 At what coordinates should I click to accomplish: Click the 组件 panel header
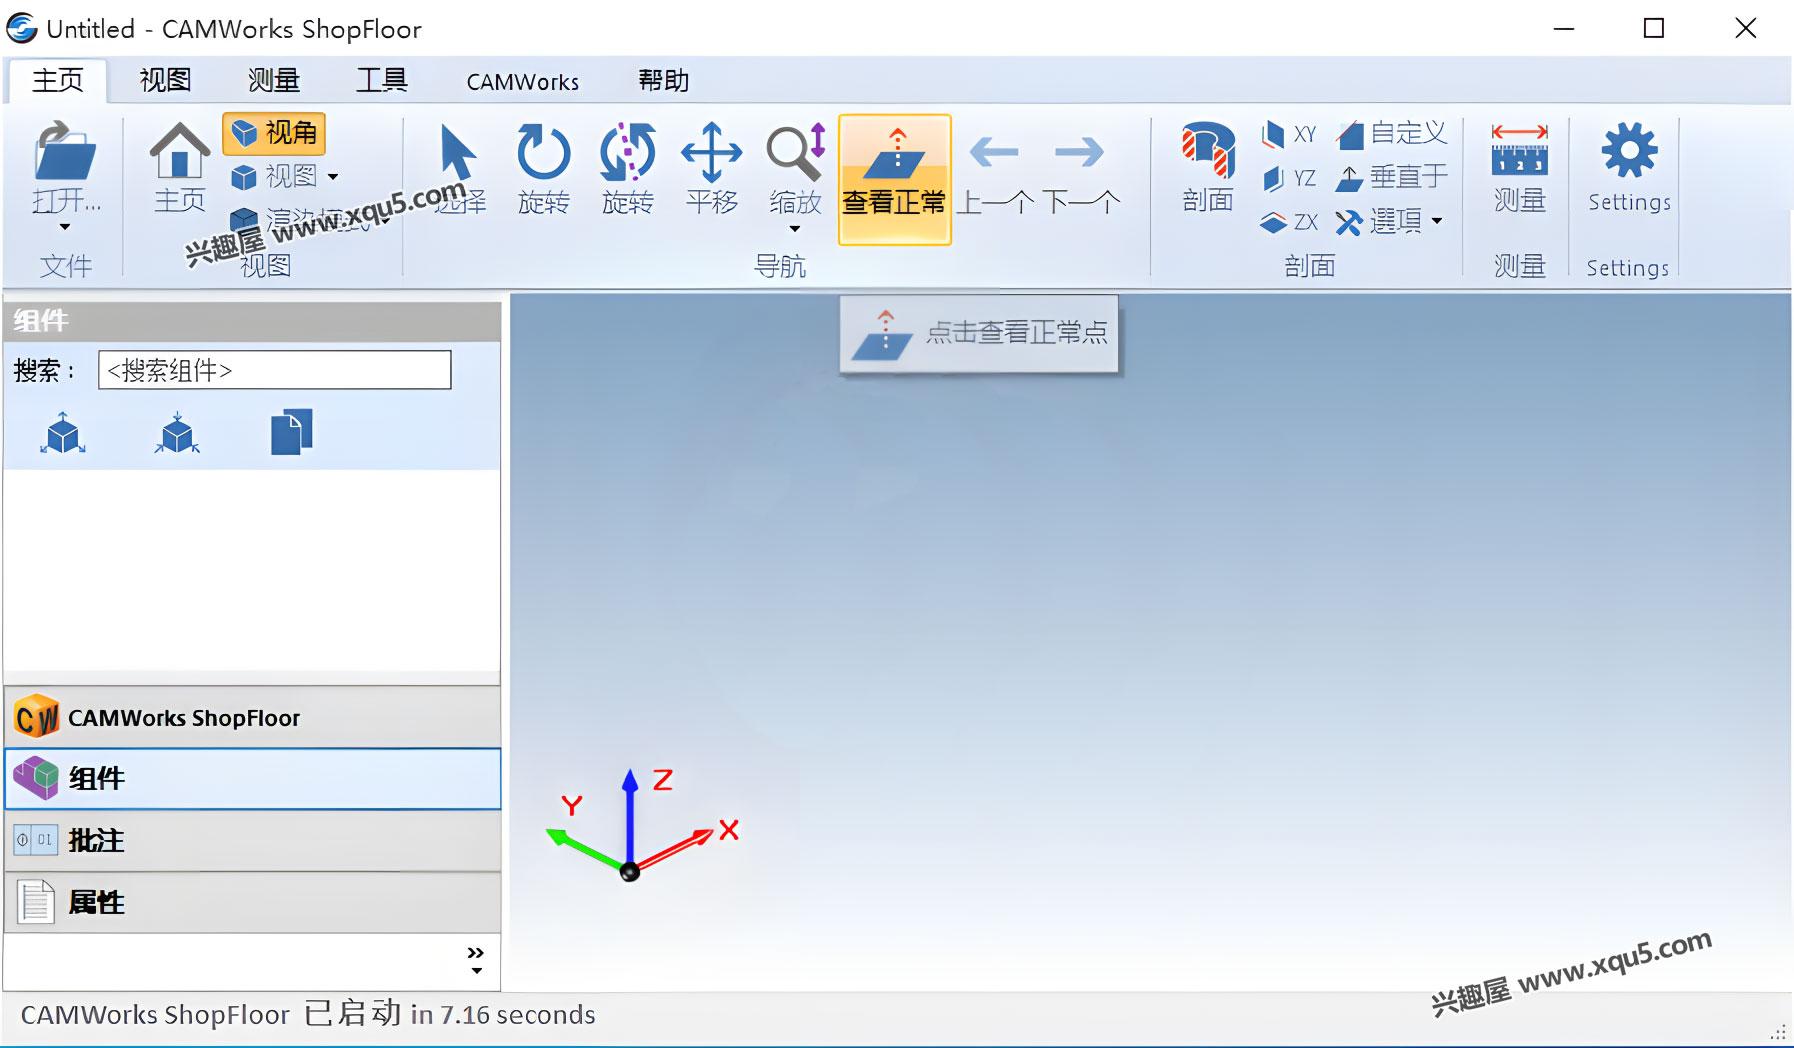coord(252,321)
